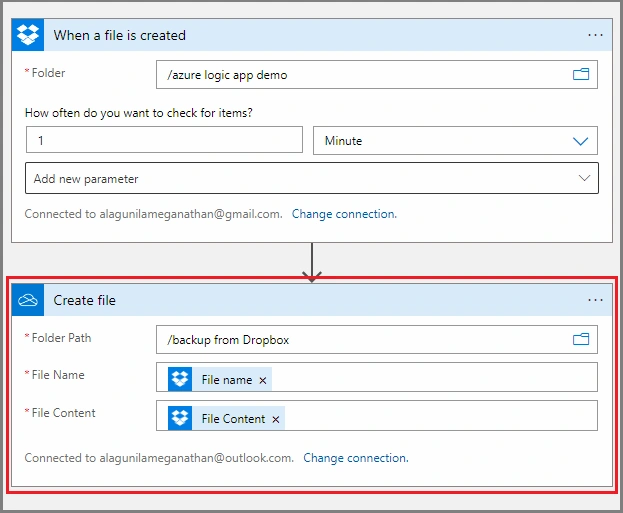This screenshot has width=623, height=513.
Task: Click the Folder Path label
Action: (x=61, y=338)
